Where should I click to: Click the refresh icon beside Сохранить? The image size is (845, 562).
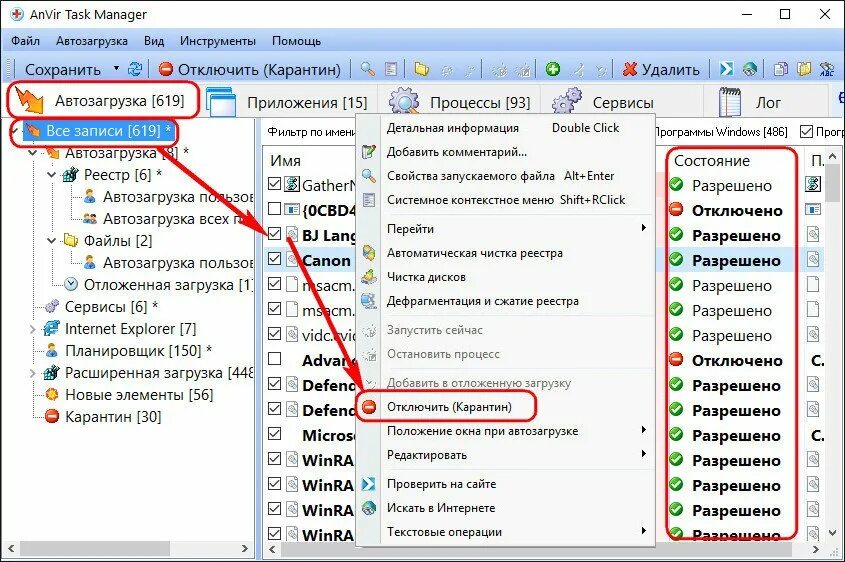(135, 69)
